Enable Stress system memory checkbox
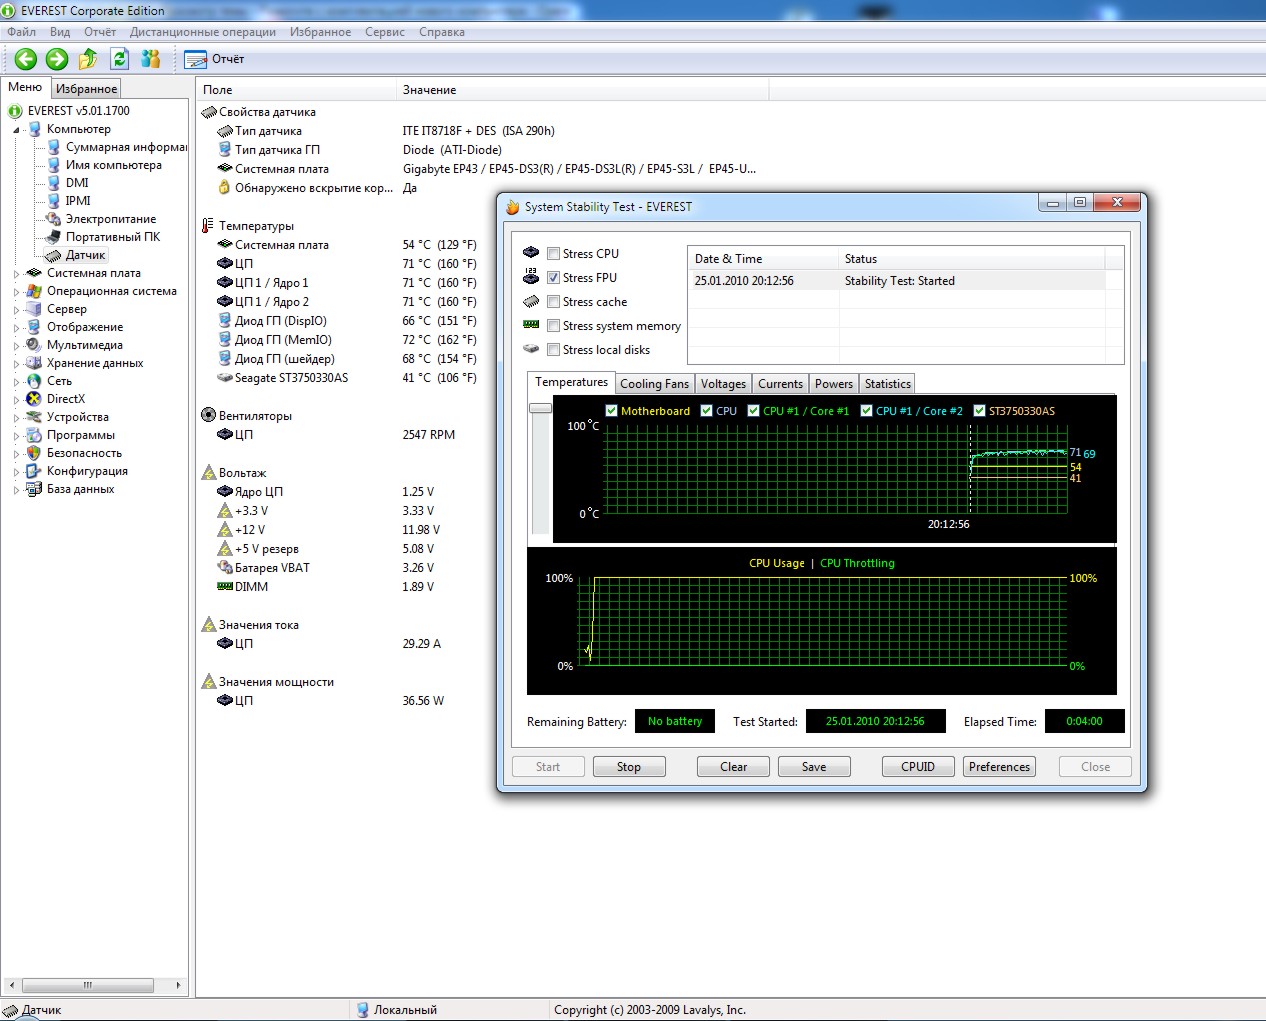1266x1021 pixels. point(553,326)
